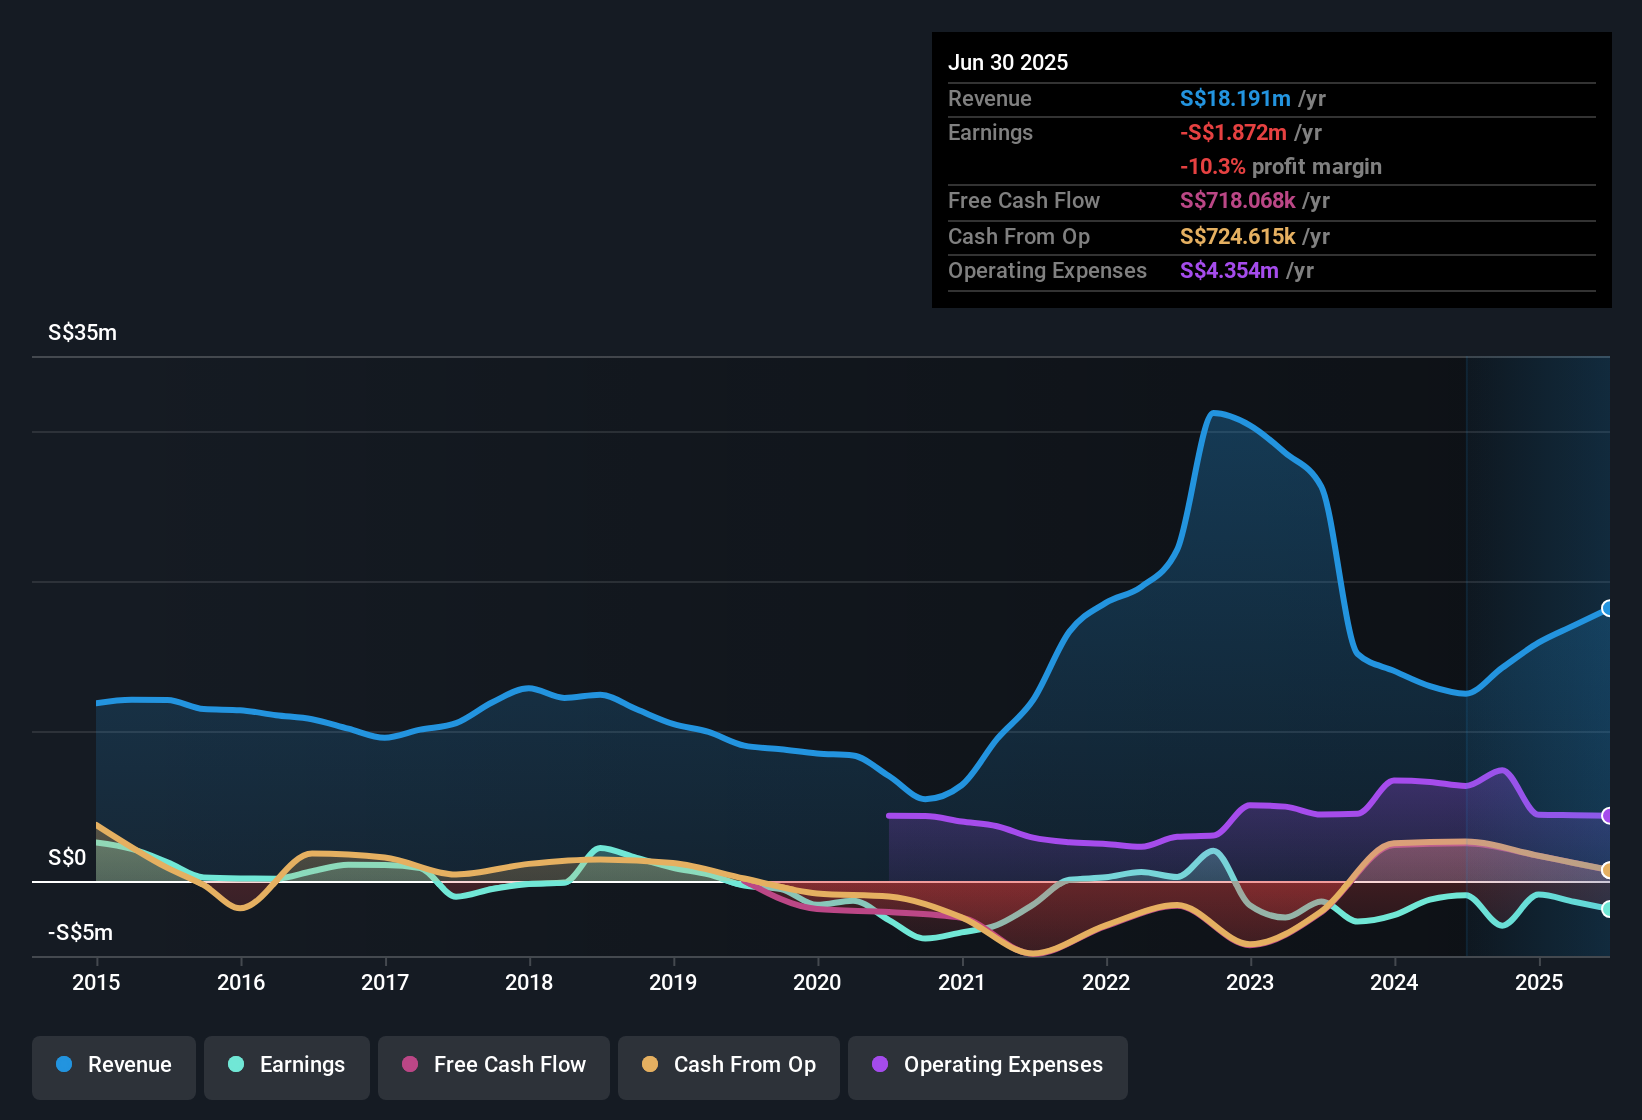Click the teal Earnings legend dot

tap(234, 1065)
